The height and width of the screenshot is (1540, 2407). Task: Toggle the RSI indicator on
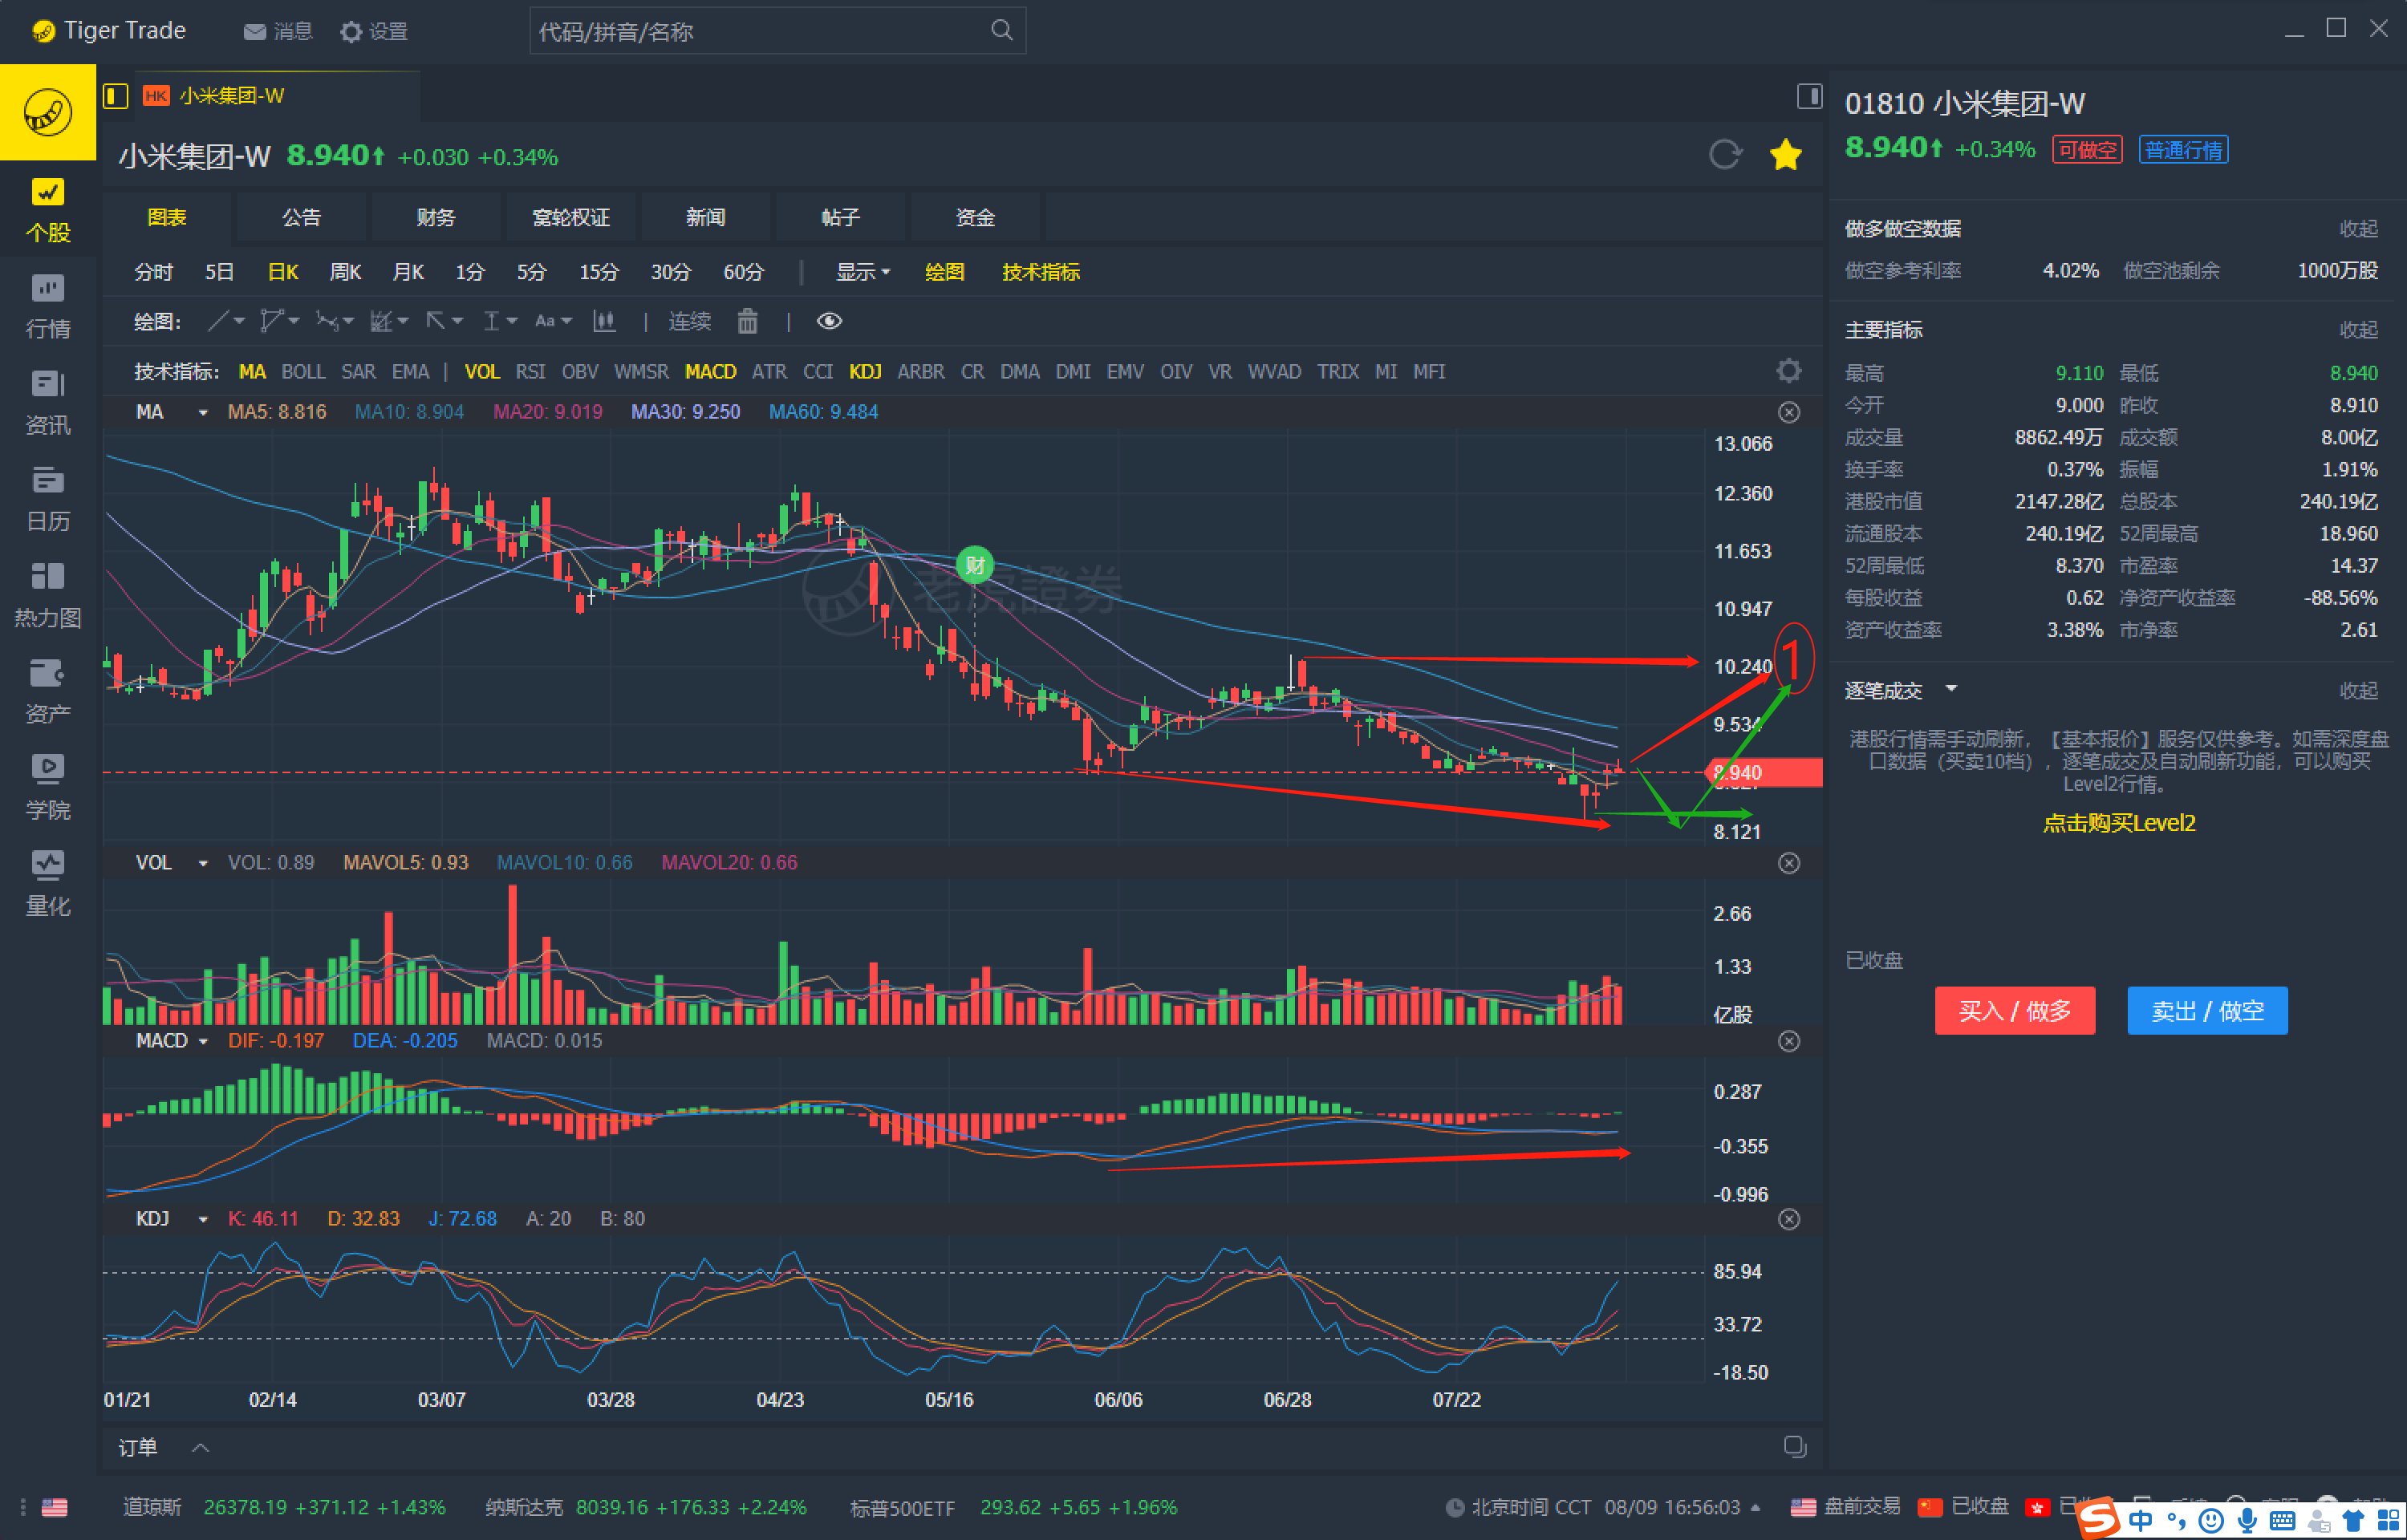530,372
